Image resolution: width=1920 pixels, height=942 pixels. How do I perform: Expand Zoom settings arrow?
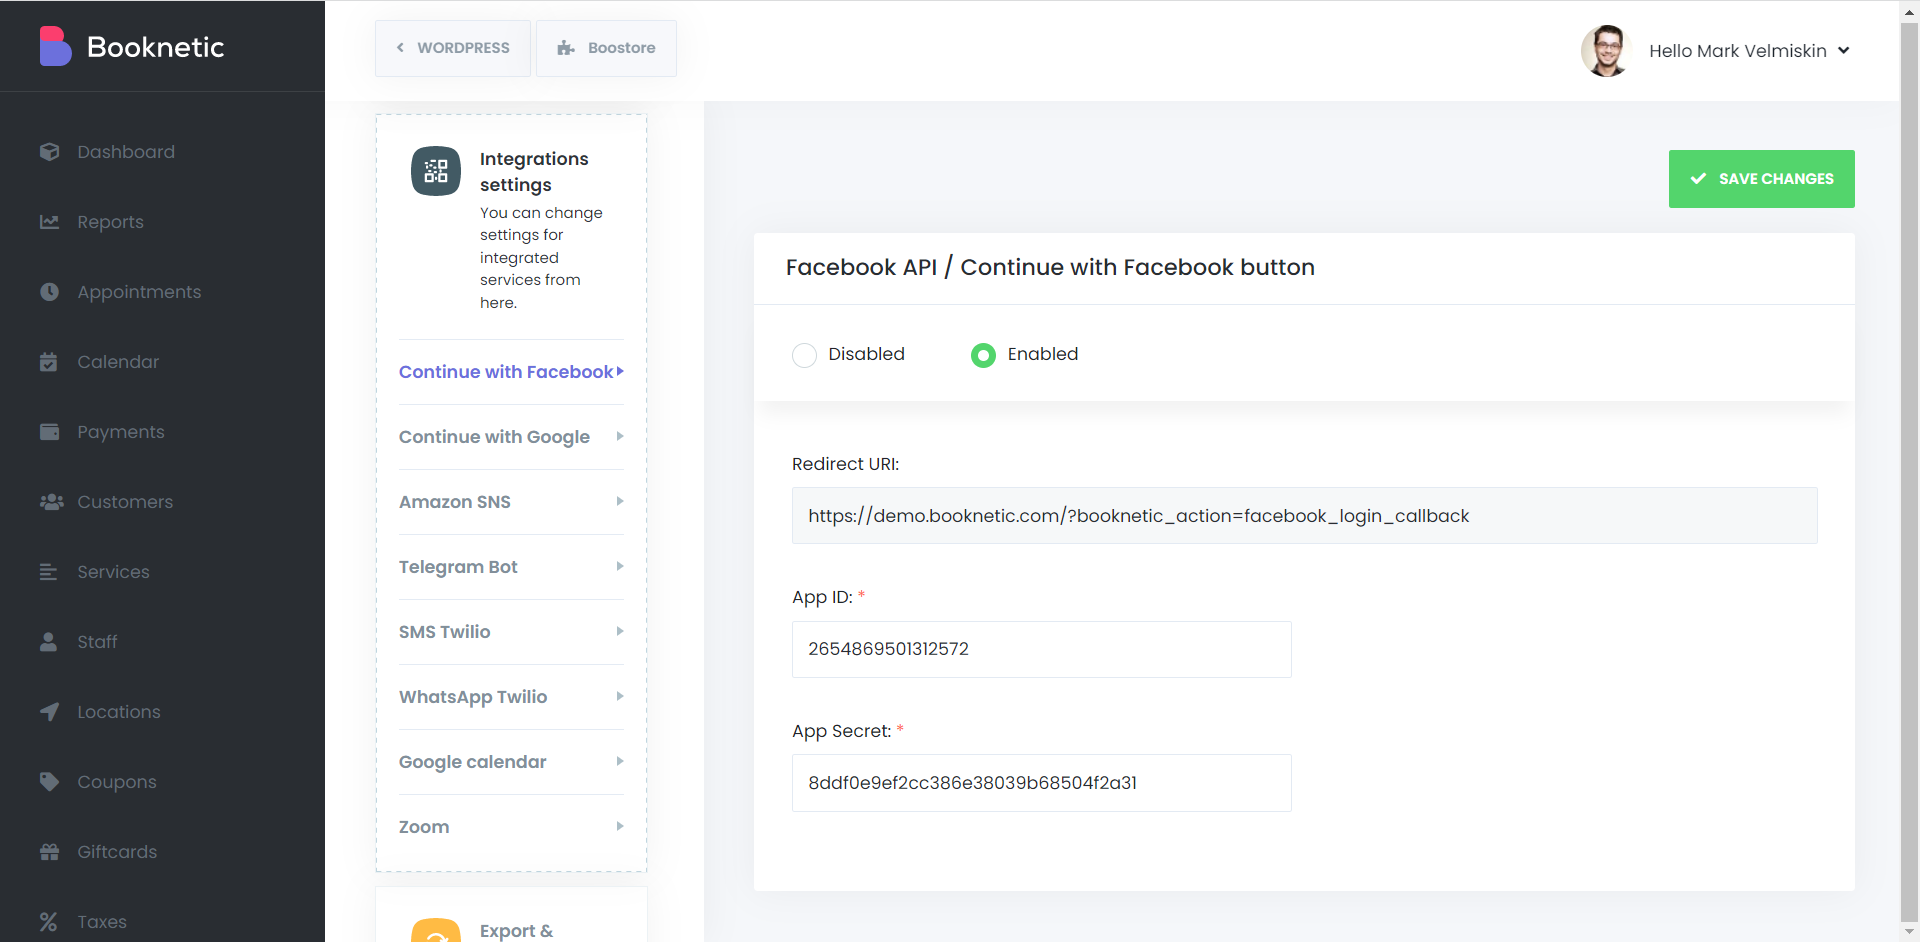(620, 826)
